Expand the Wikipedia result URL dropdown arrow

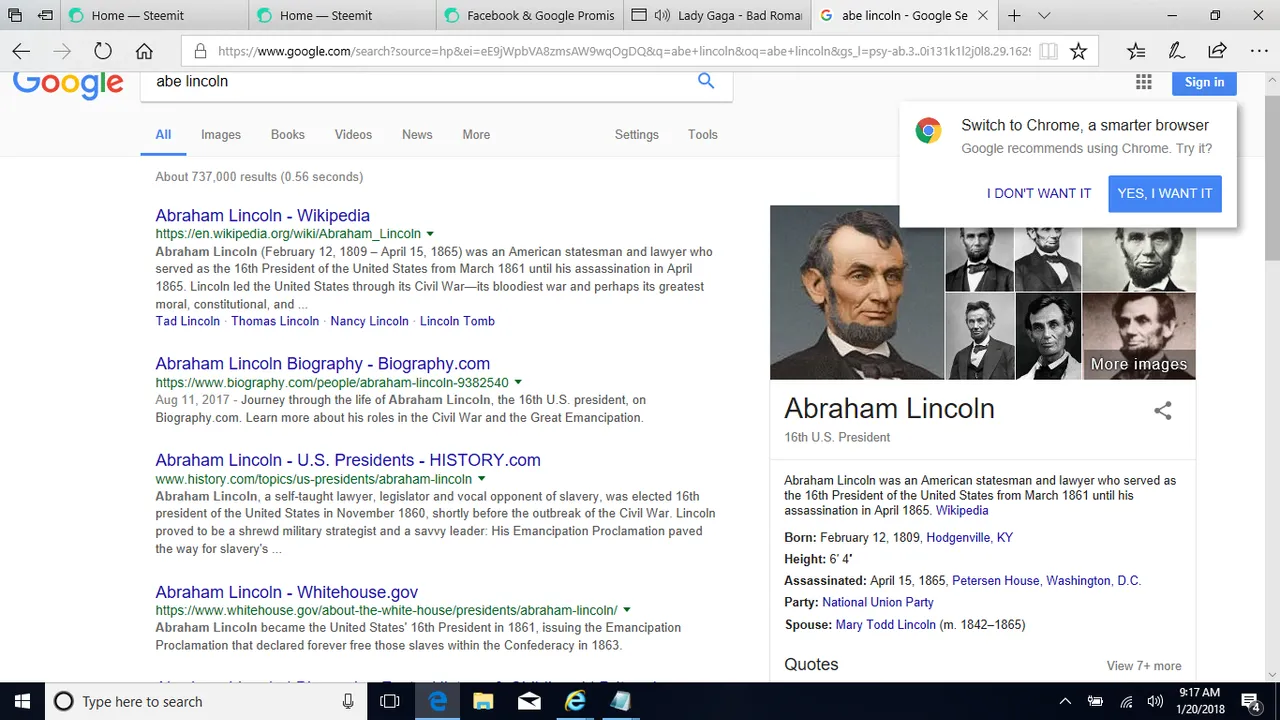pos(430,234)
